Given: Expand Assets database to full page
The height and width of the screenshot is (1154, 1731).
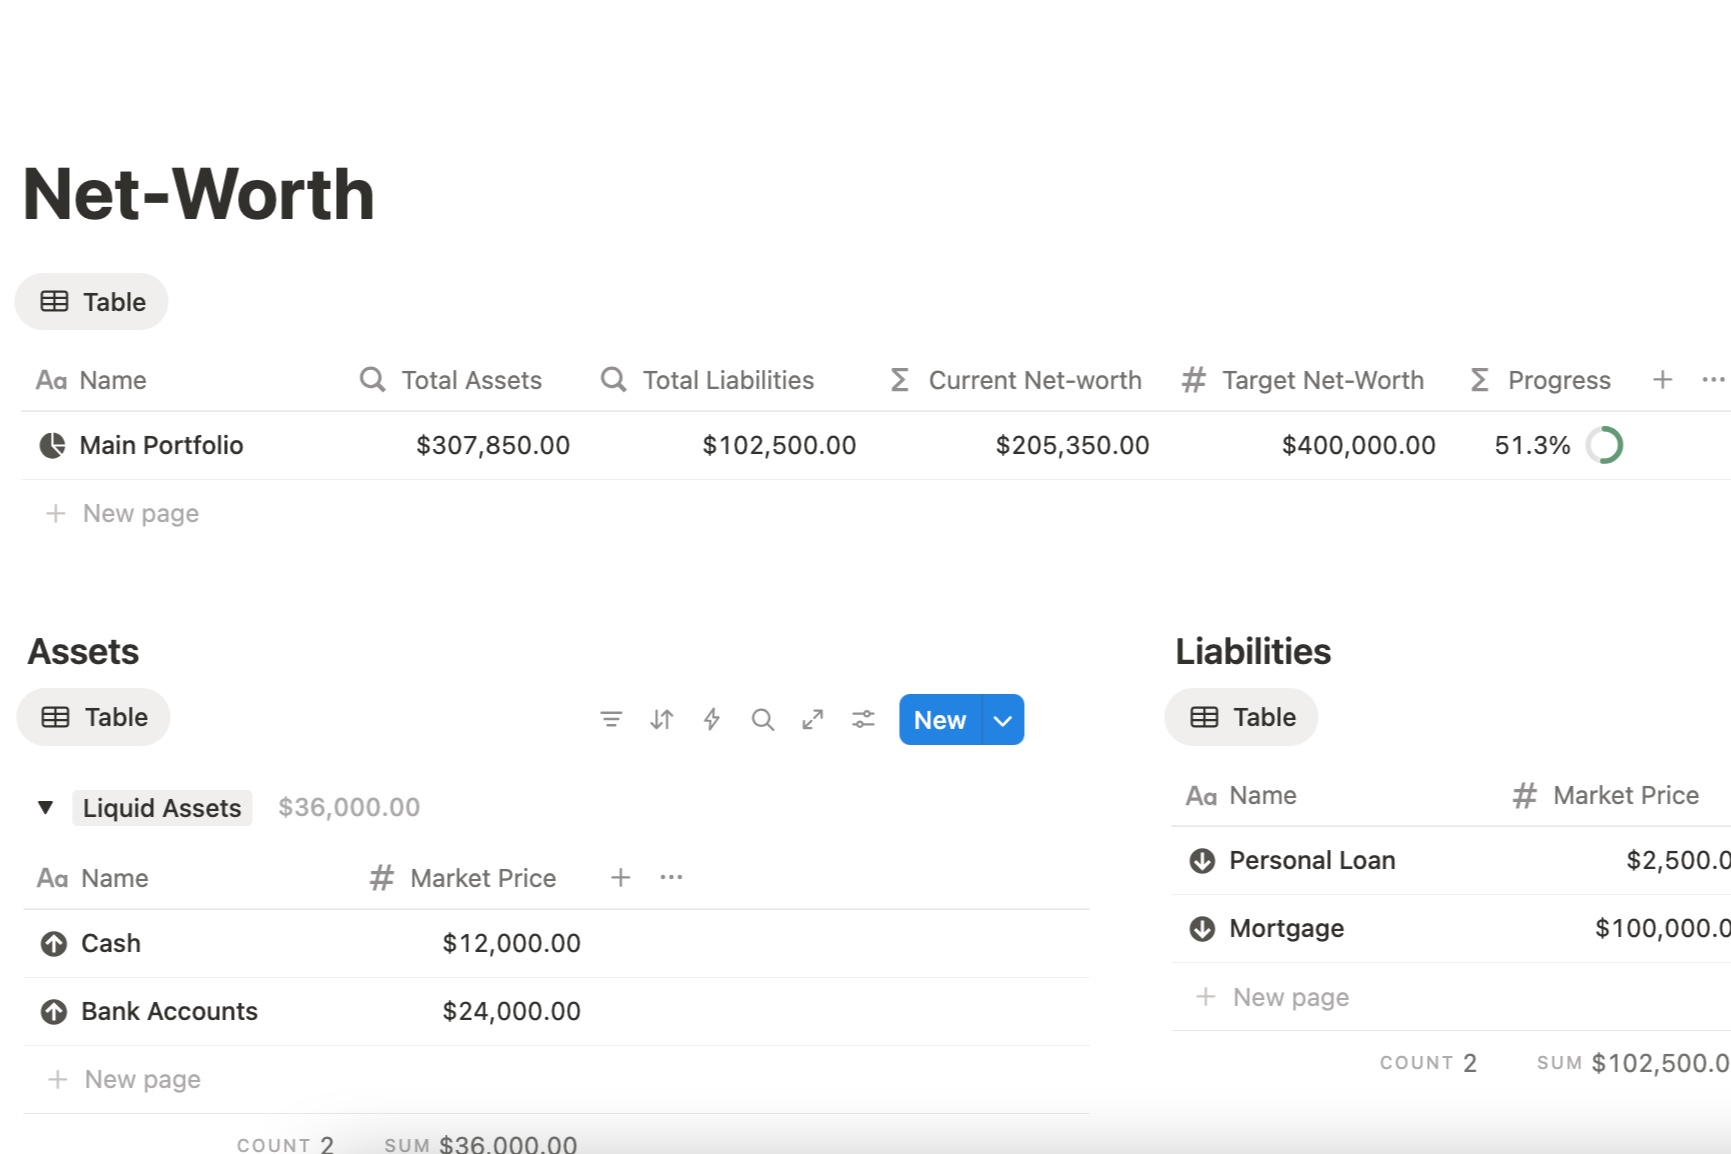Looking at the screenshot, I should 813,719.
